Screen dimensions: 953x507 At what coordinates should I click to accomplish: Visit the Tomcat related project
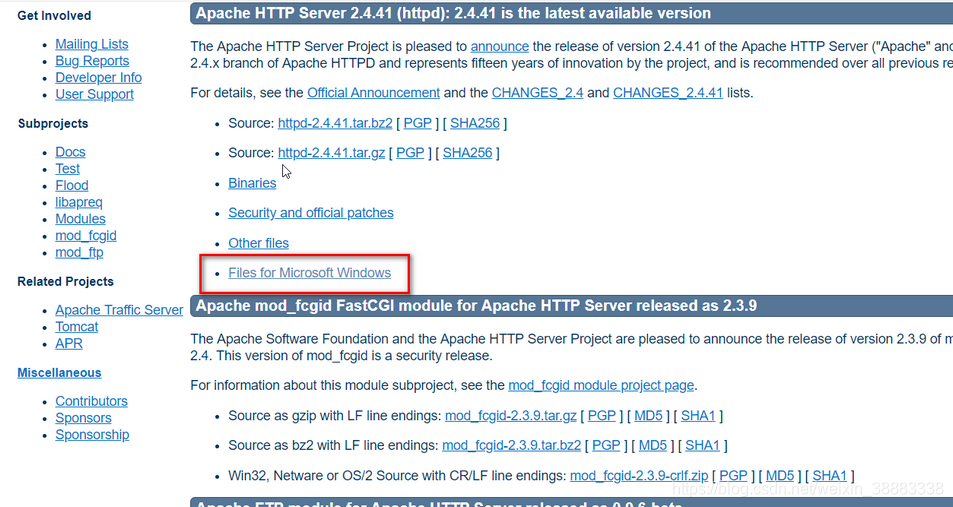click(x=77, y=326)
